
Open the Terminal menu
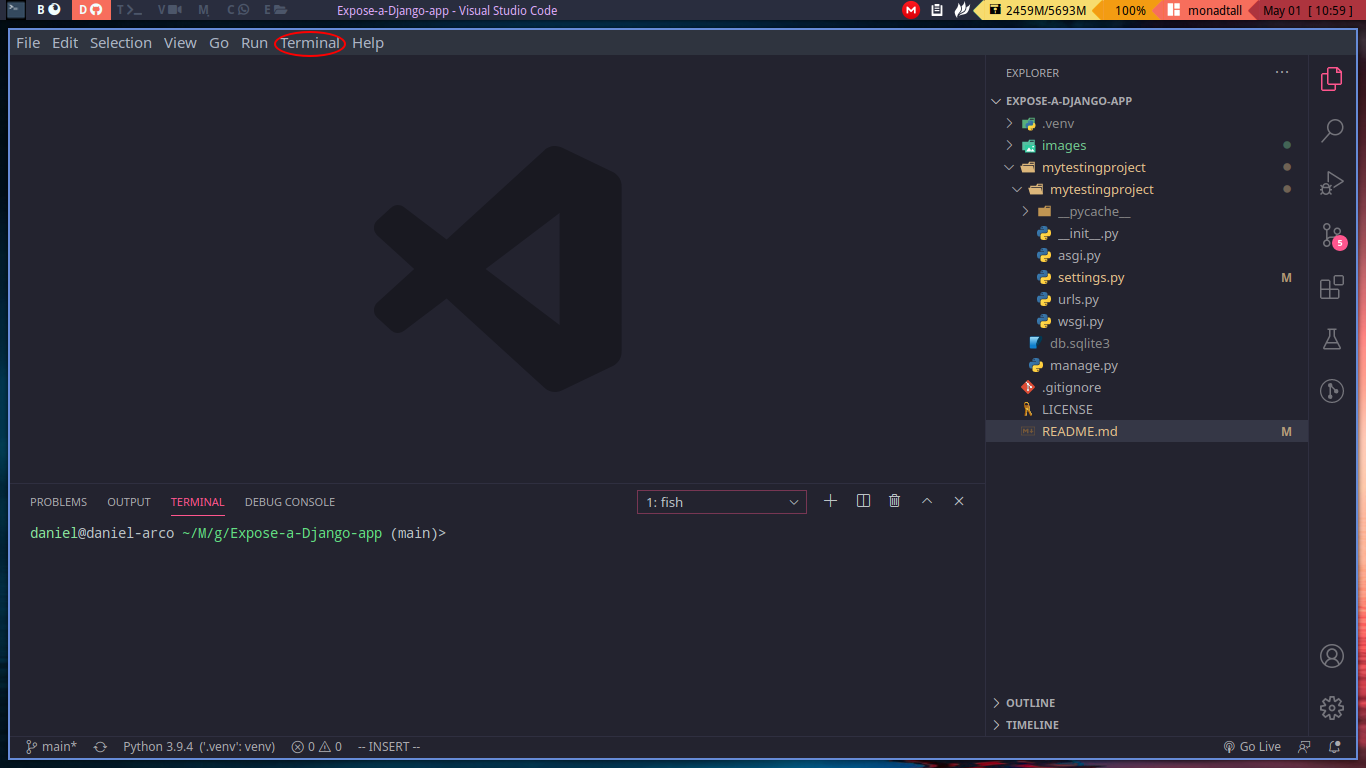(x=309, y=43)
